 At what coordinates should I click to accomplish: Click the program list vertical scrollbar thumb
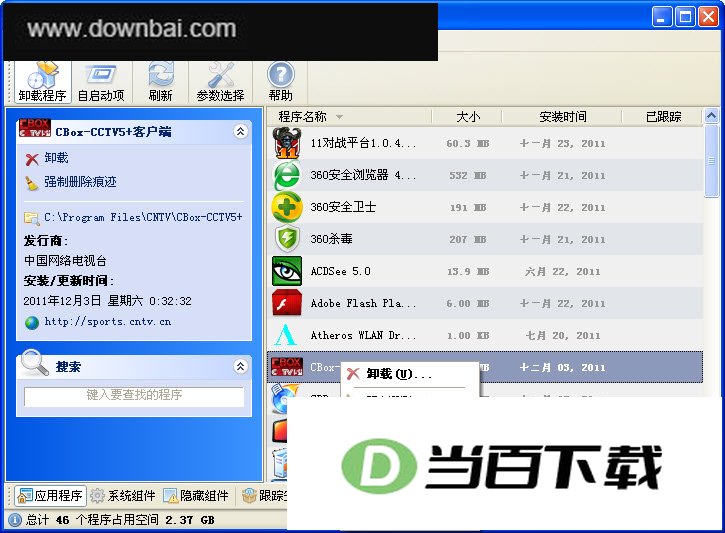711,160
